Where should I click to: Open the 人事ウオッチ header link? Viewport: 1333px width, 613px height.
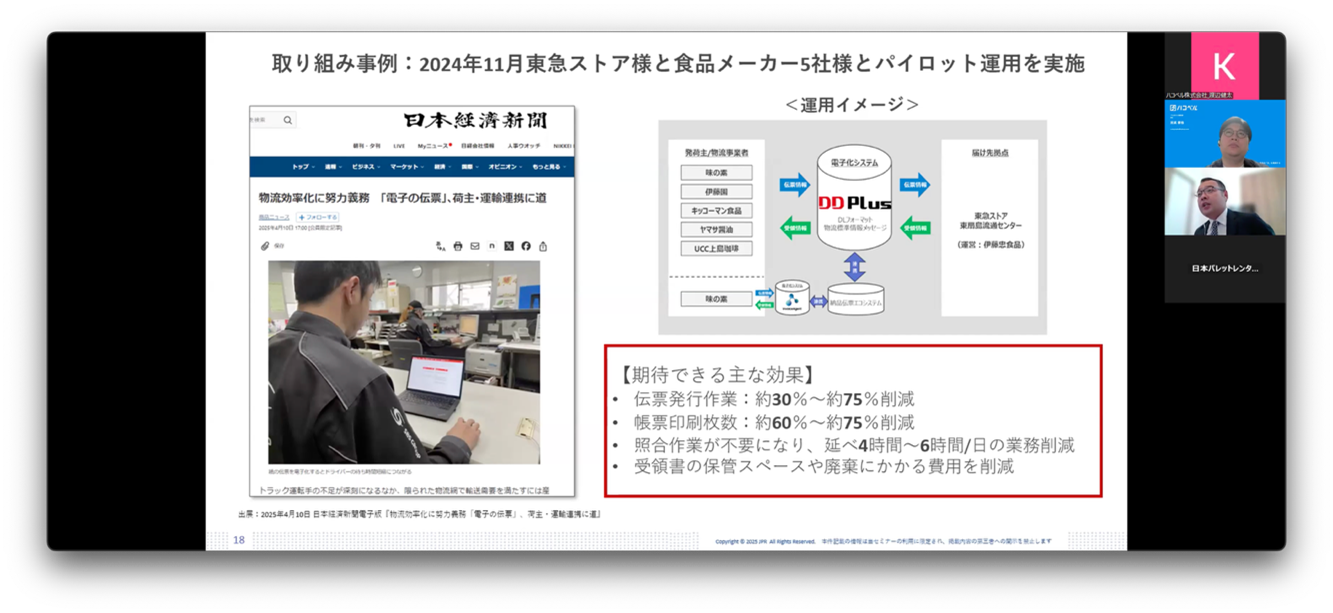(x=523, y=146)
